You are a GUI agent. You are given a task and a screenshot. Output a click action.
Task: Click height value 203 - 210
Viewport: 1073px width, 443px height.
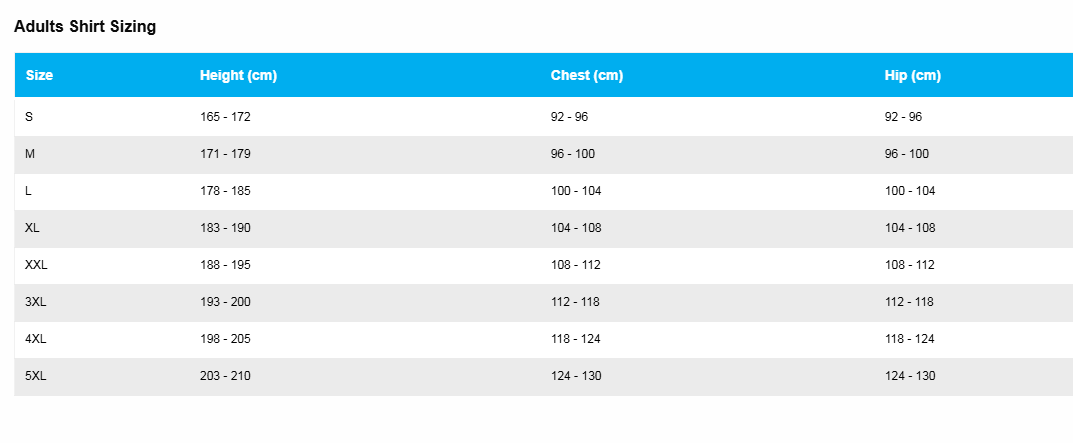click(225, 376)
